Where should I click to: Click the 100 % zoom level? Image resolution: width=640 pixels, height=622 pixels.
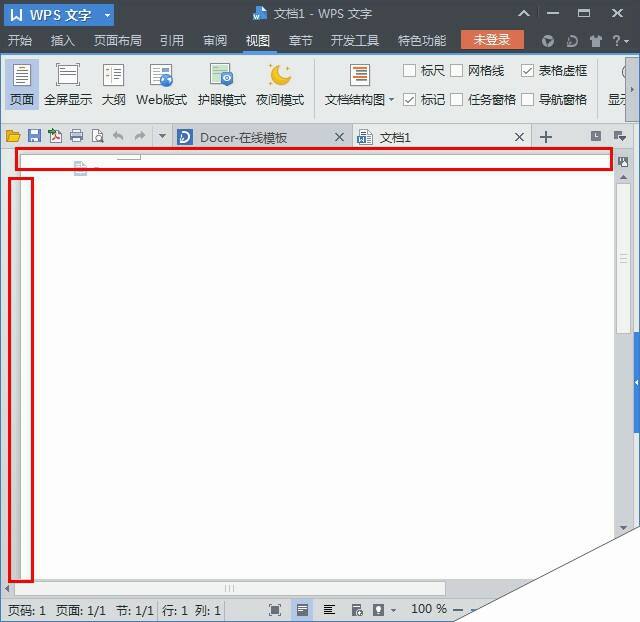point(429,609)
